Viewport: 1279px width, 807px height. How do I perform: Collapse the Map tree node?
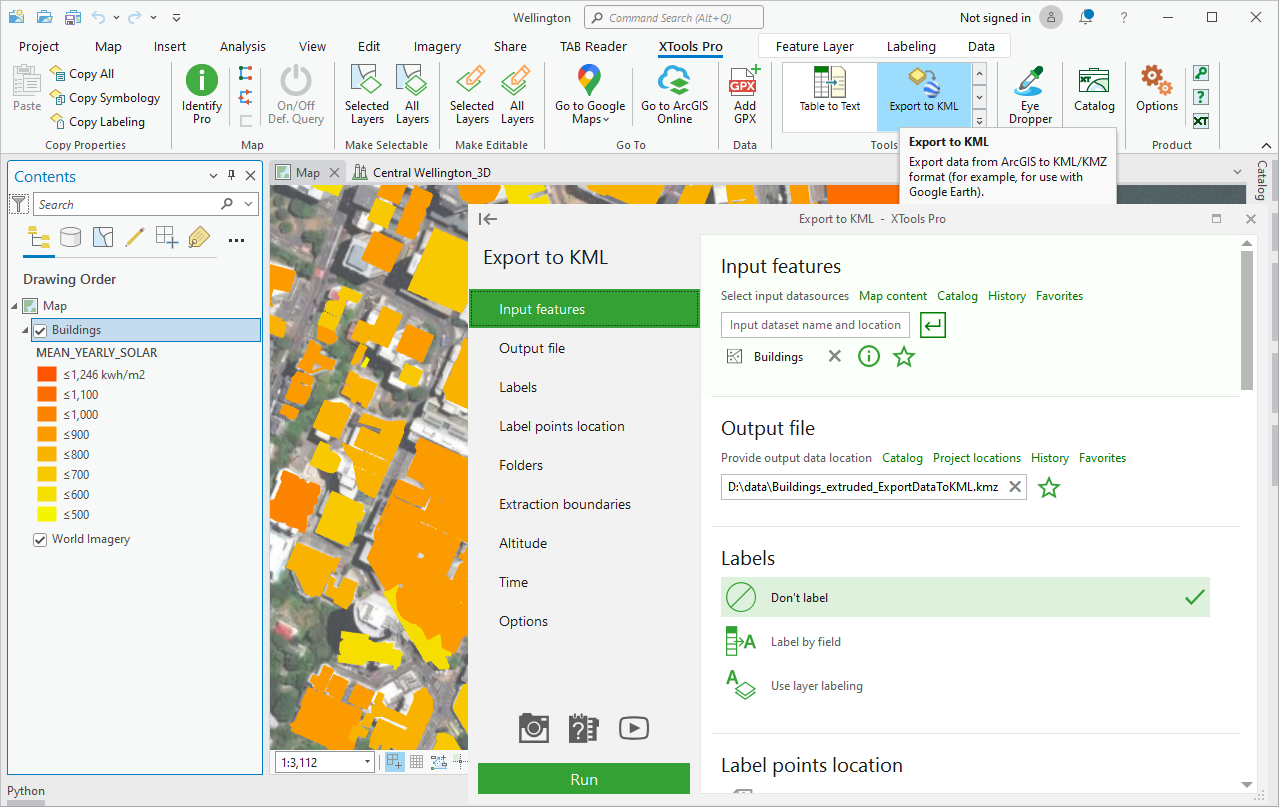tap(15, 306)
